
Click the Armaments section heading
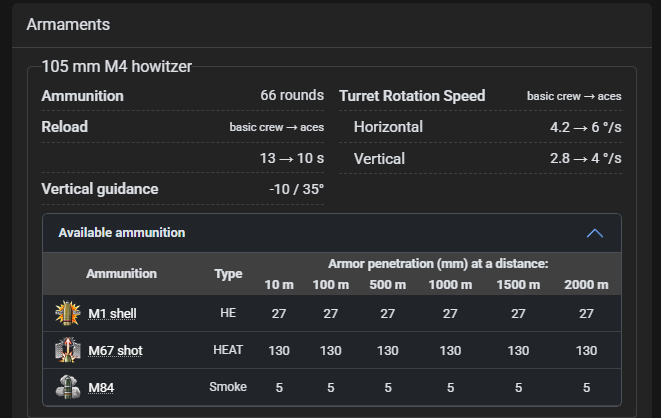tap(68, 24)
